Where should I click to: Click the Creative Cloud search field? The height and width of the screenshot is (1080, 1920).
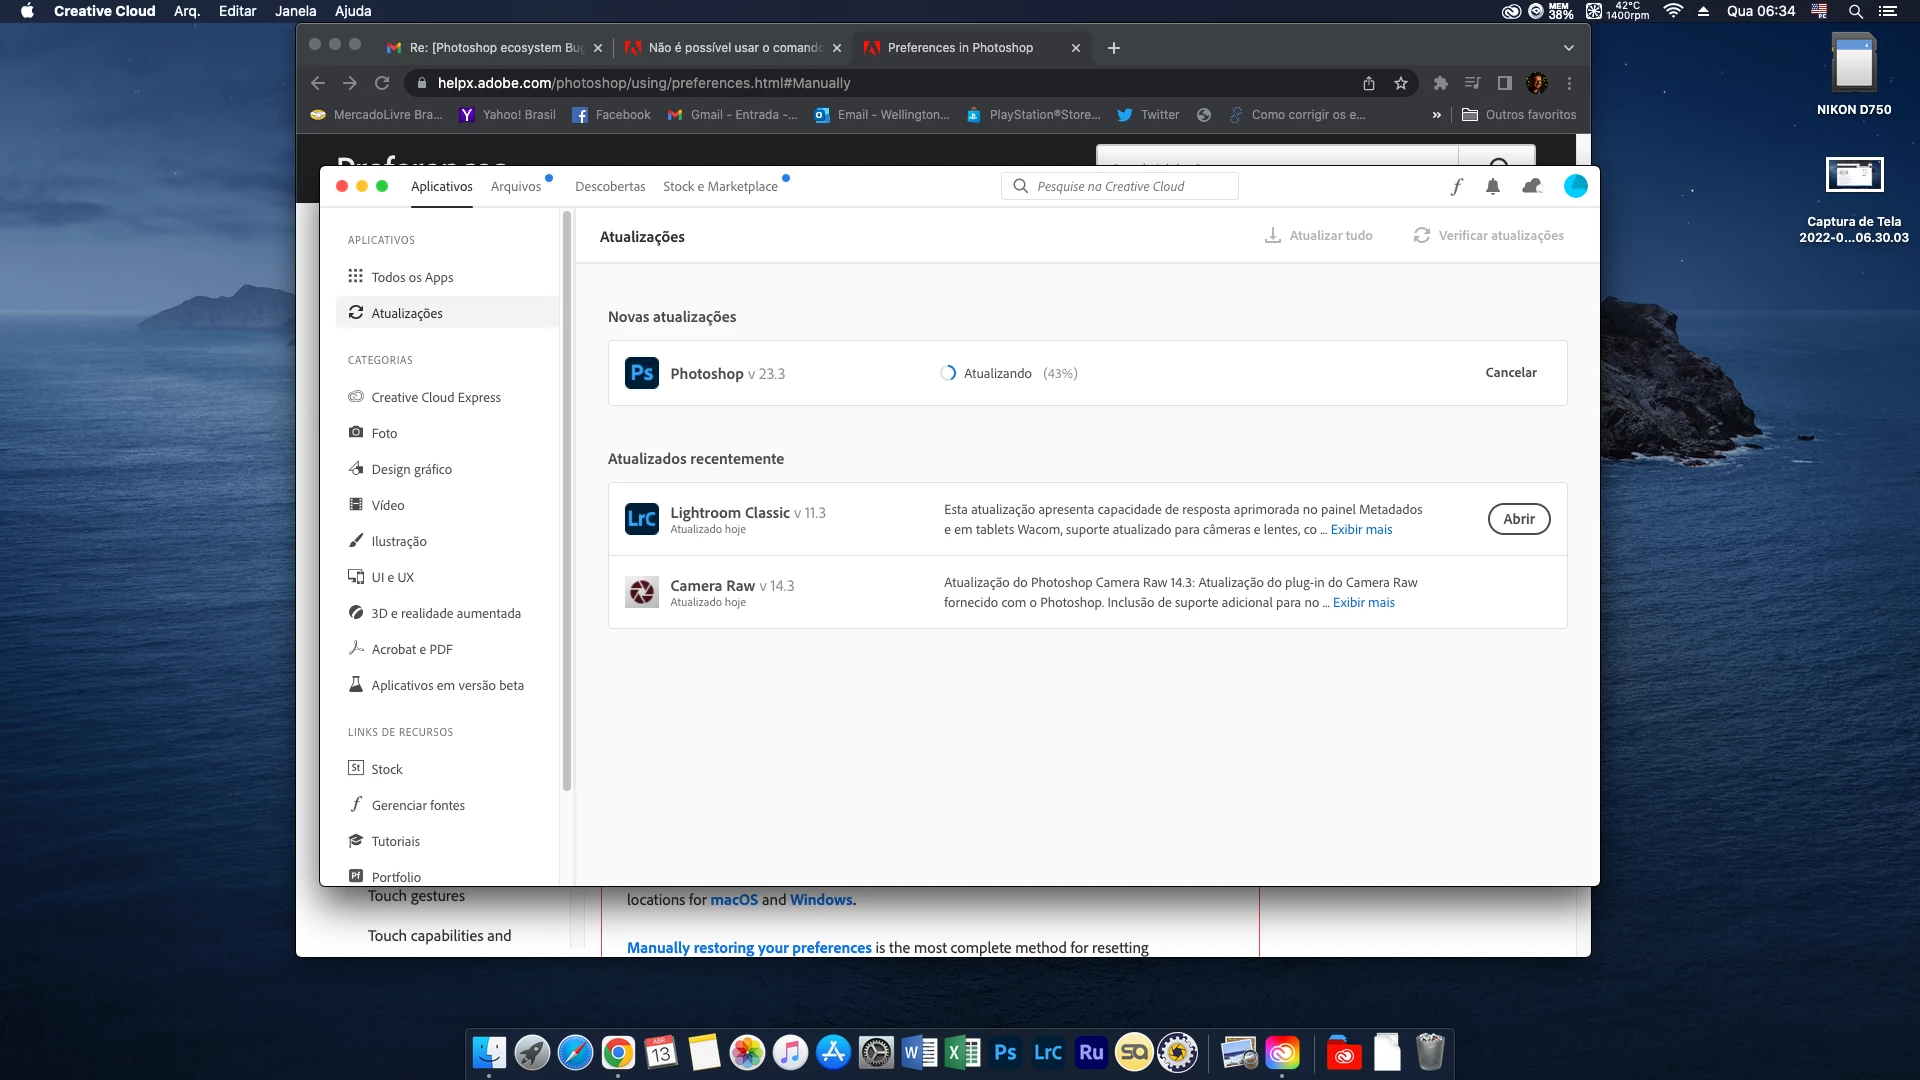(1120, 187)
